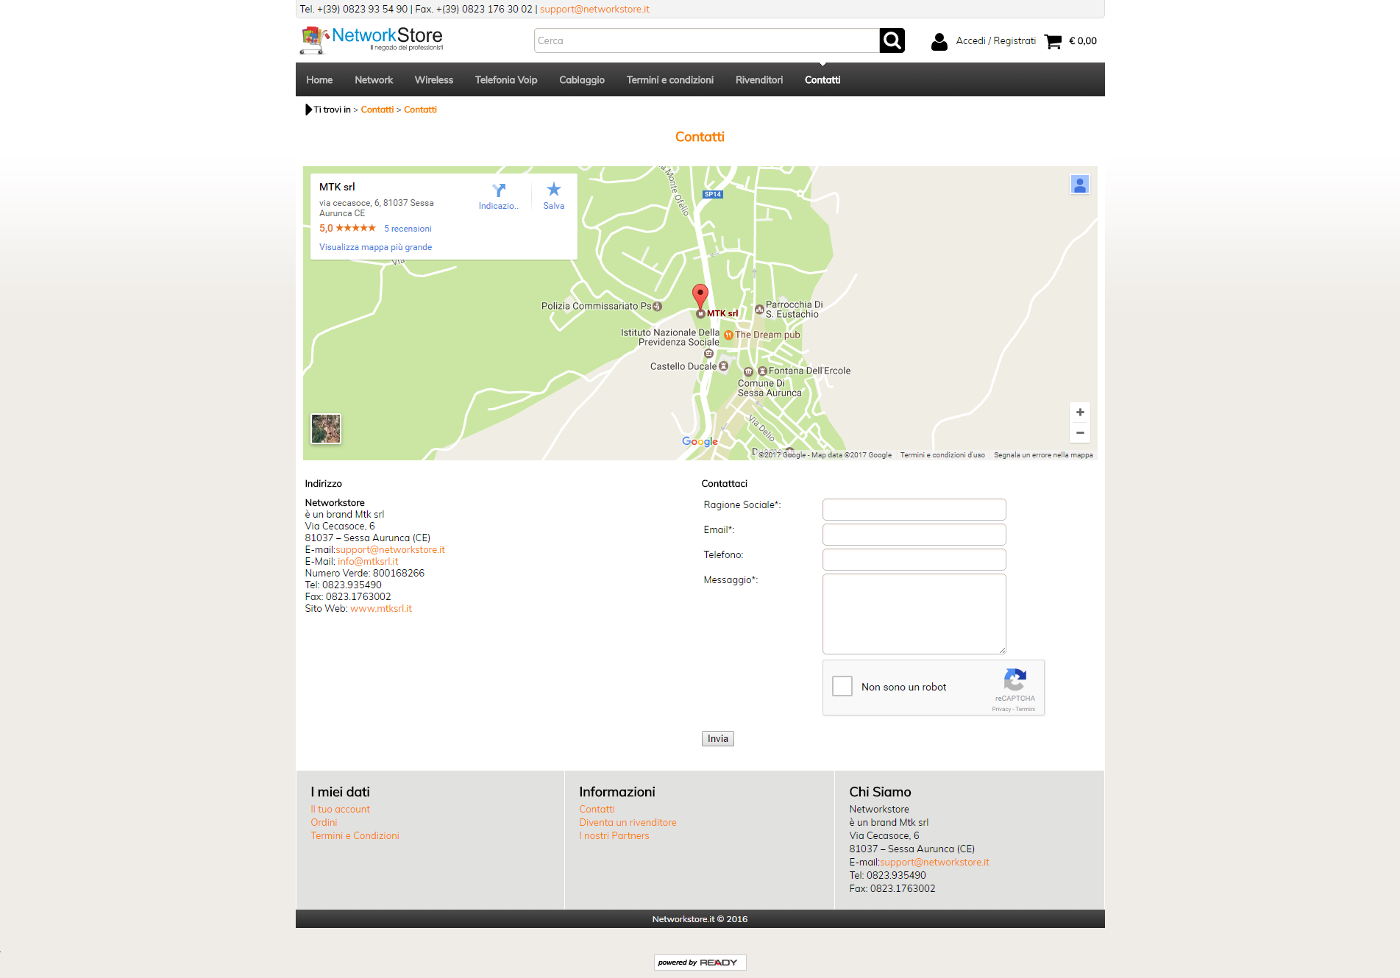
Task: Click the red MTK srl map pin
Action: tap(700, 295)
